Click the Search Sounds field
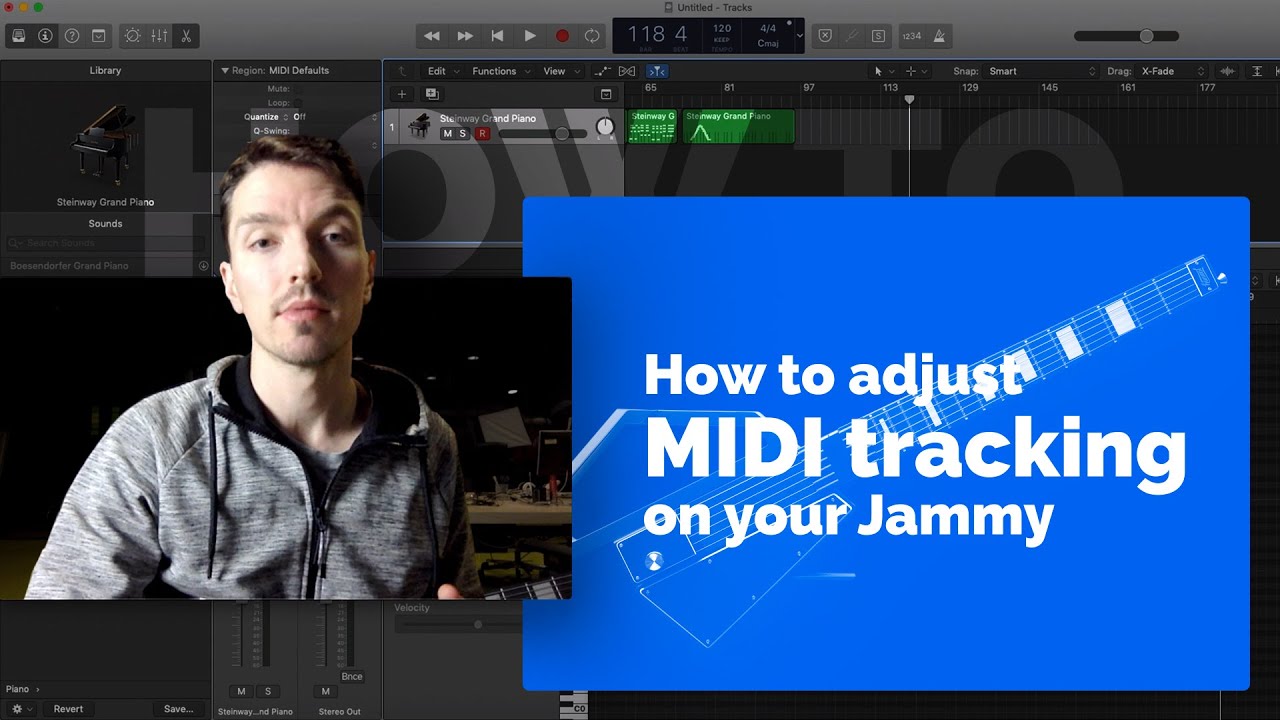The height and width of the screenshot is (720, 1280). click(105, 243)
